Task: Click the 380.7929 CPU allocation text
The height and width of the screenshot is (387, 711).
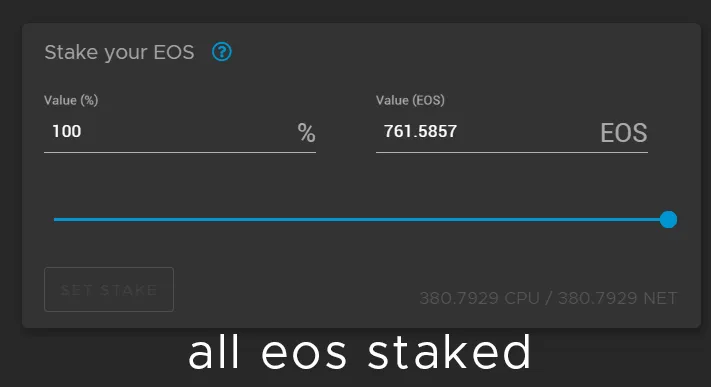Action: click(479, 298)
